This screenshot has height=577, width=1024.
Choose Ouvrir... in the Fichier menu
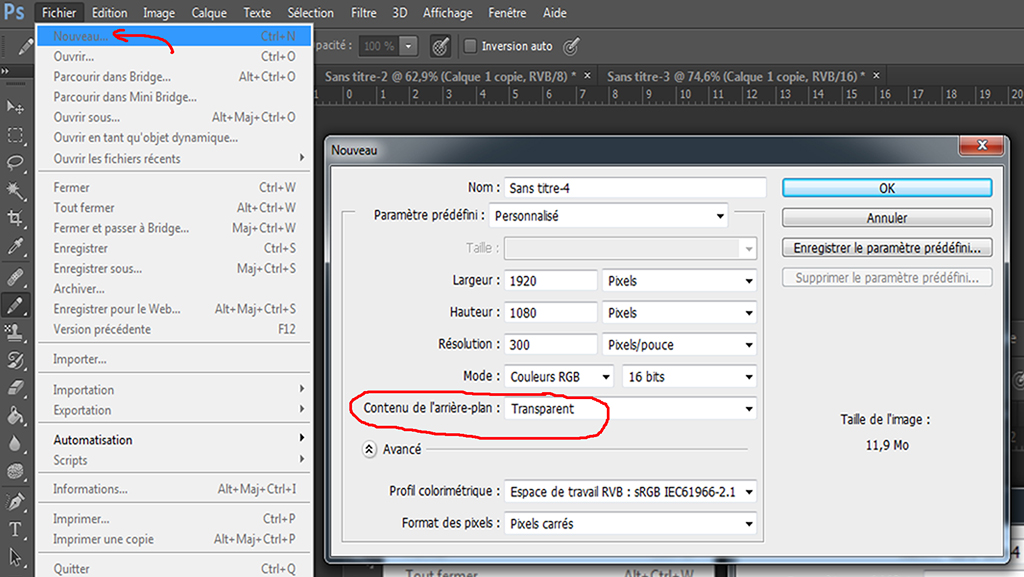[x=174, y=56]
